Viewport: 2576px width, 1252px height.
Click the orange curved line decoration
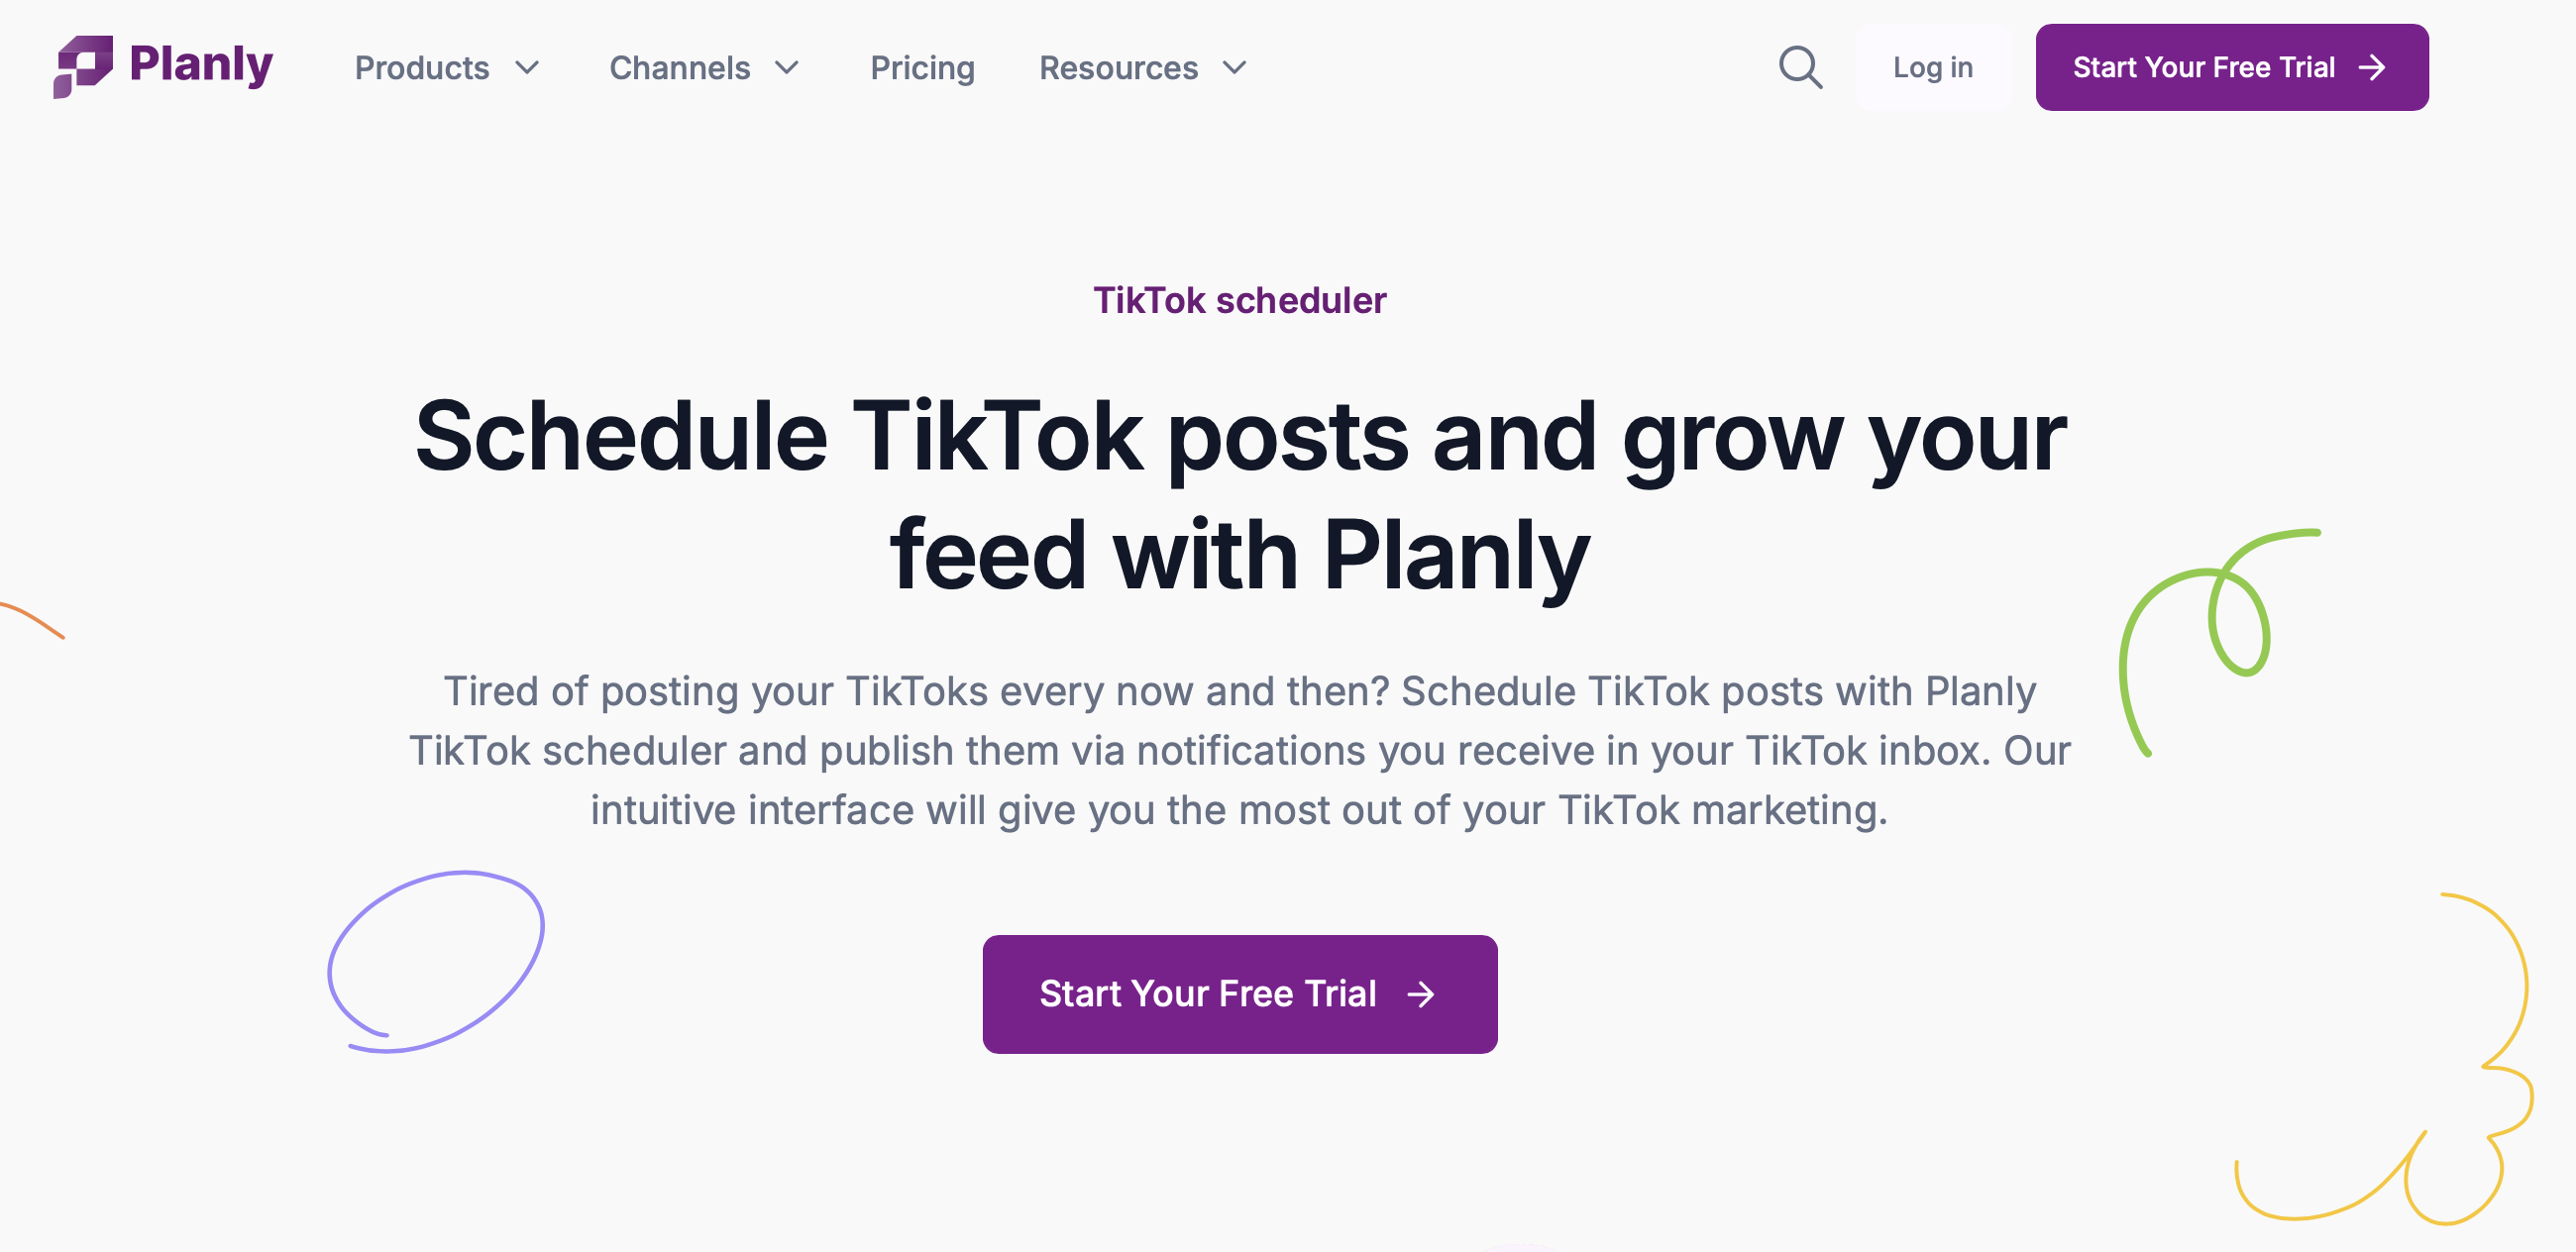[x=32, y=618]
